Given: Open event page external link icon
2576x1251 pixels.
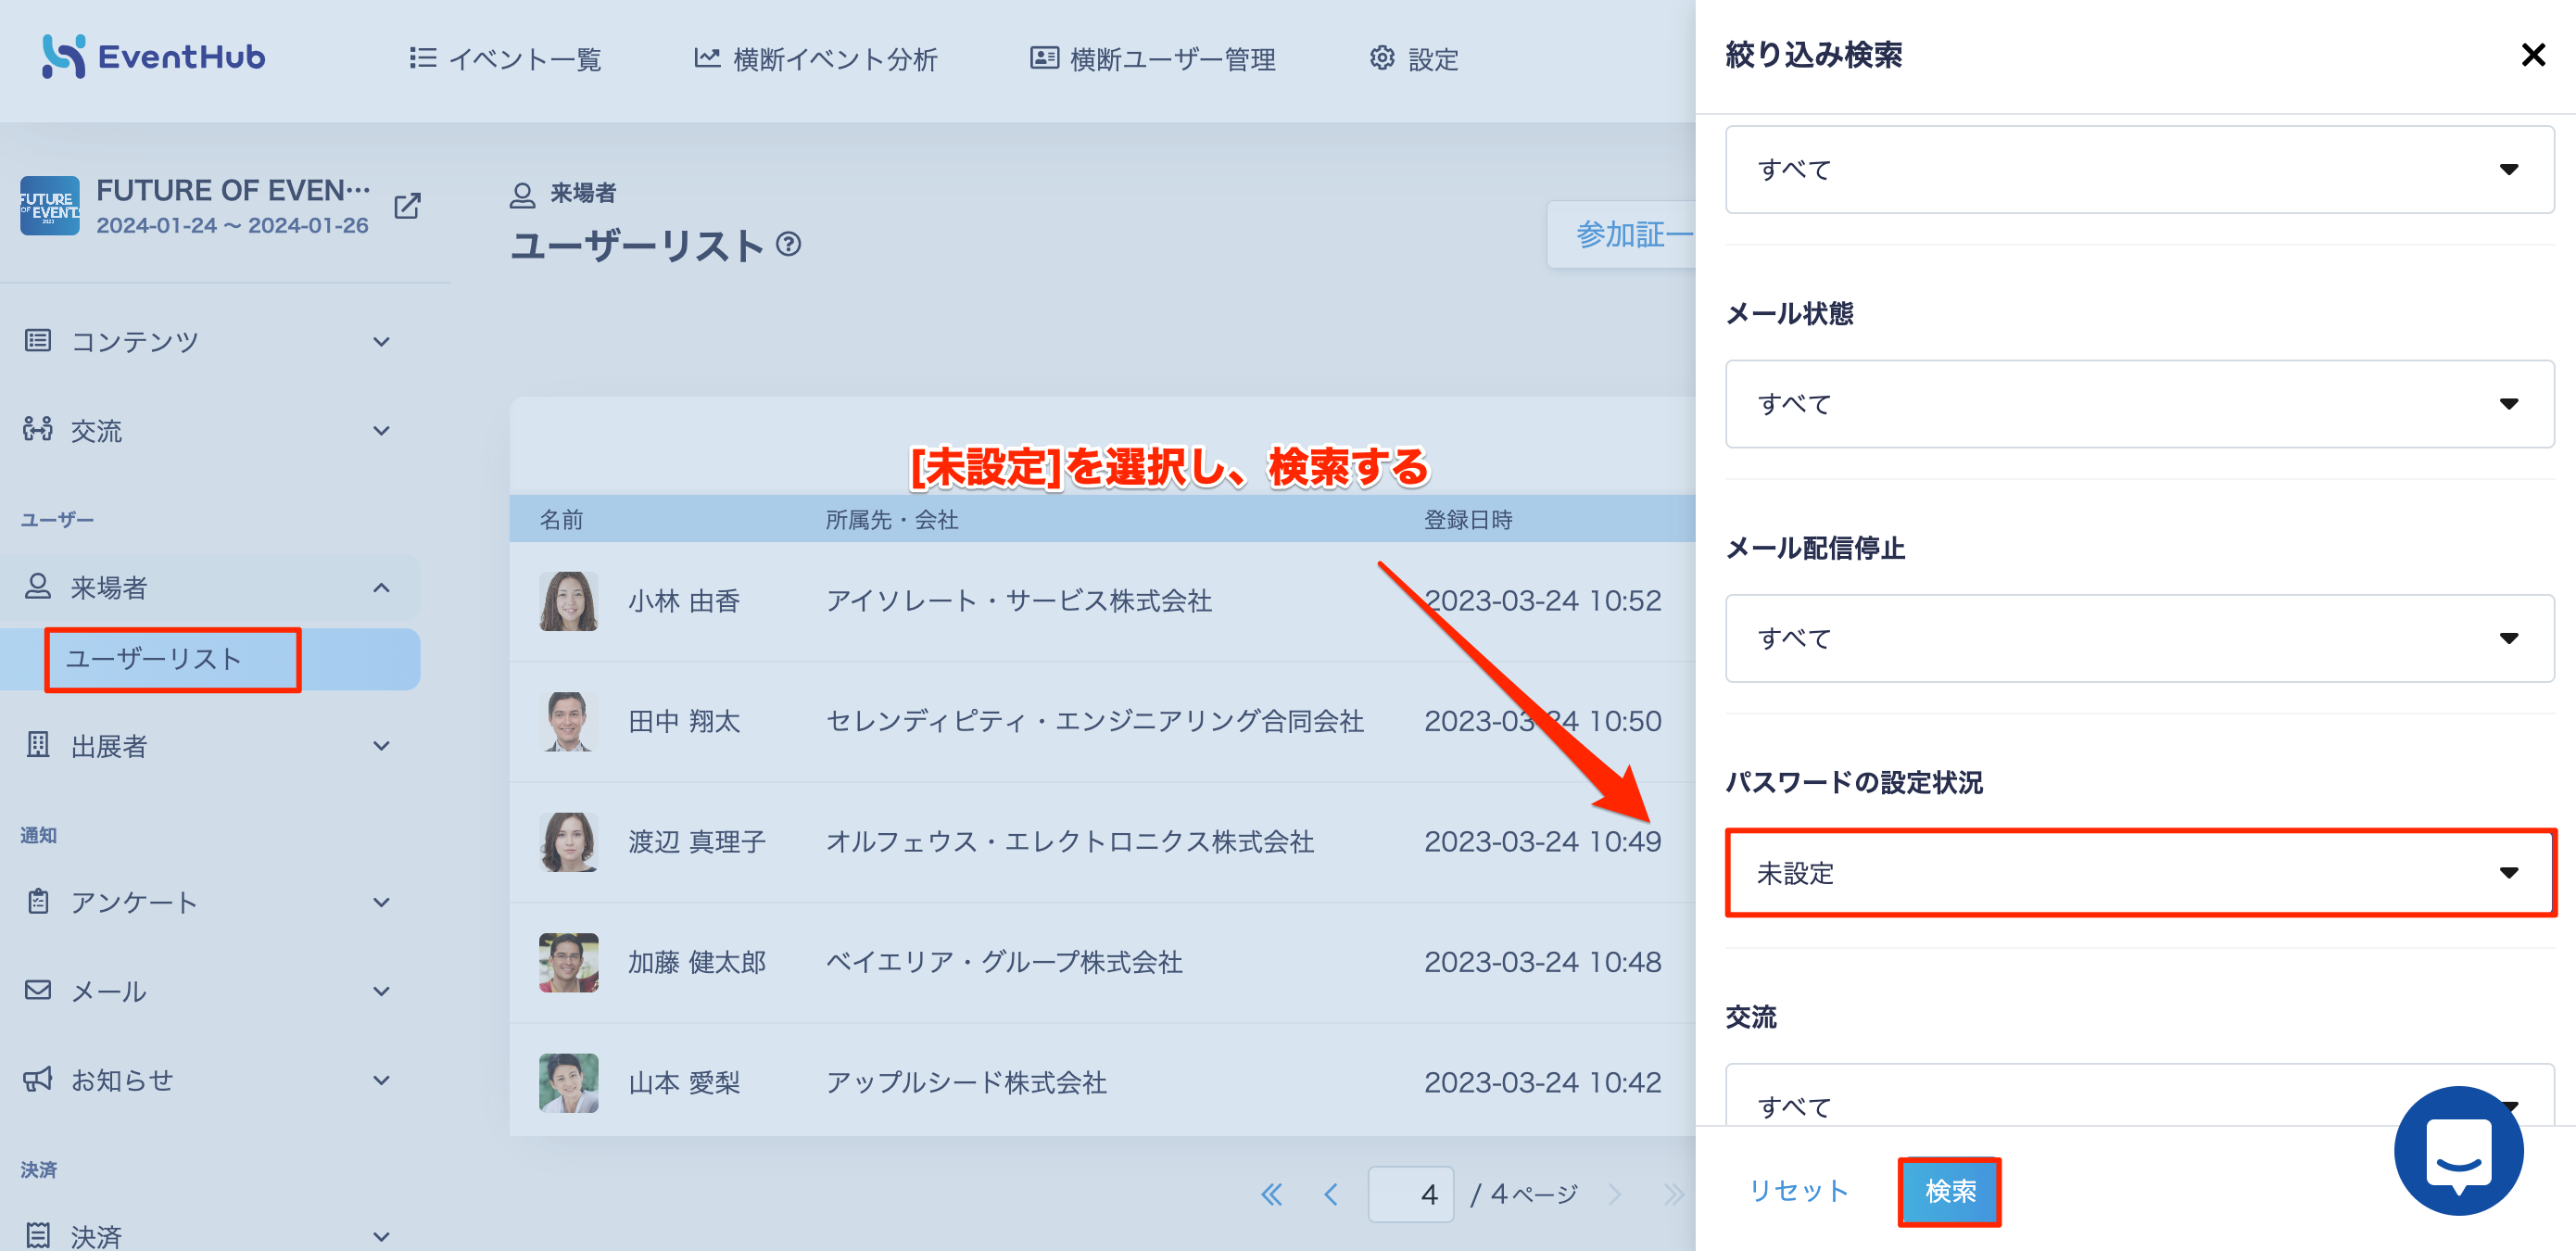Looking at the screenshot, I should (x=407, y=206).
